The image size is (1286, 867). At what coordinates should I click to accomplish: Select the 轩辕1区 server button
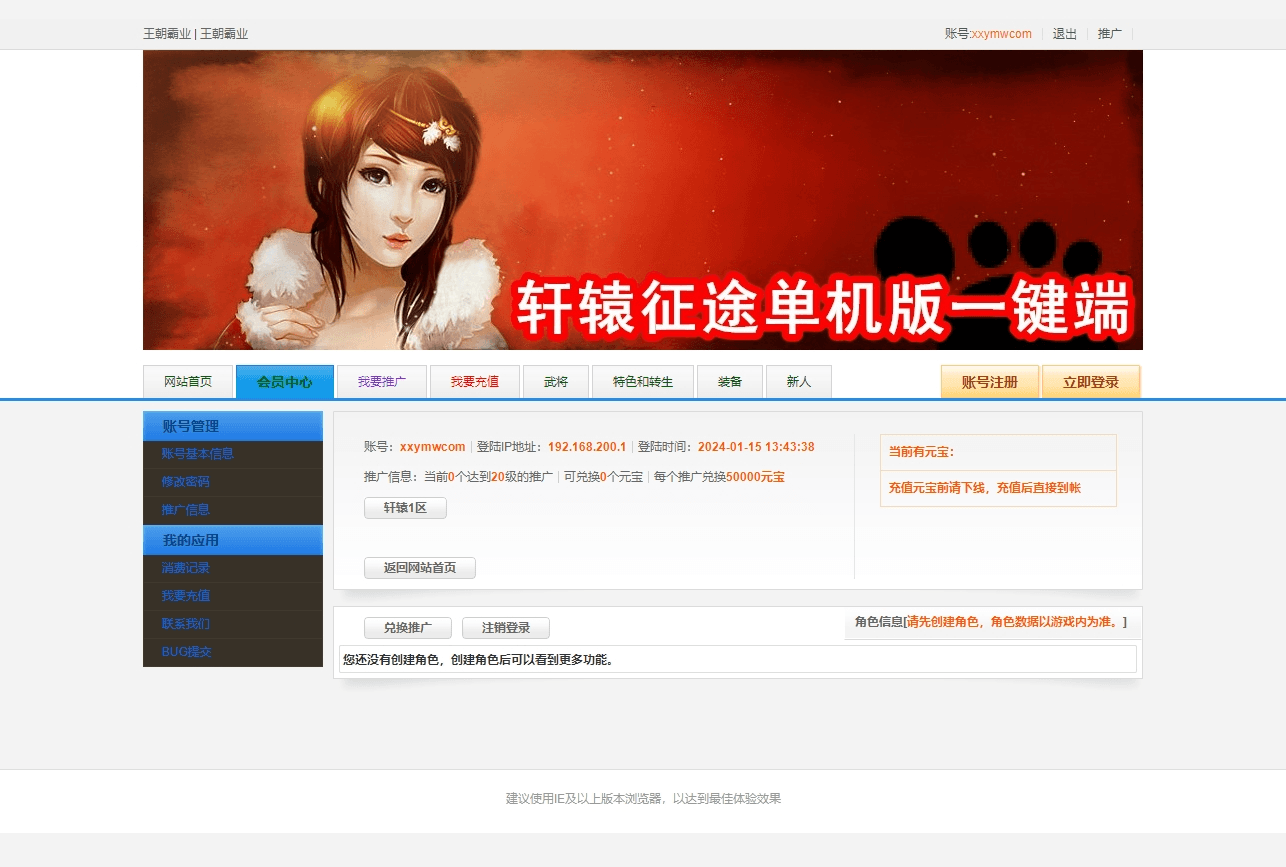tap(405, 508)
